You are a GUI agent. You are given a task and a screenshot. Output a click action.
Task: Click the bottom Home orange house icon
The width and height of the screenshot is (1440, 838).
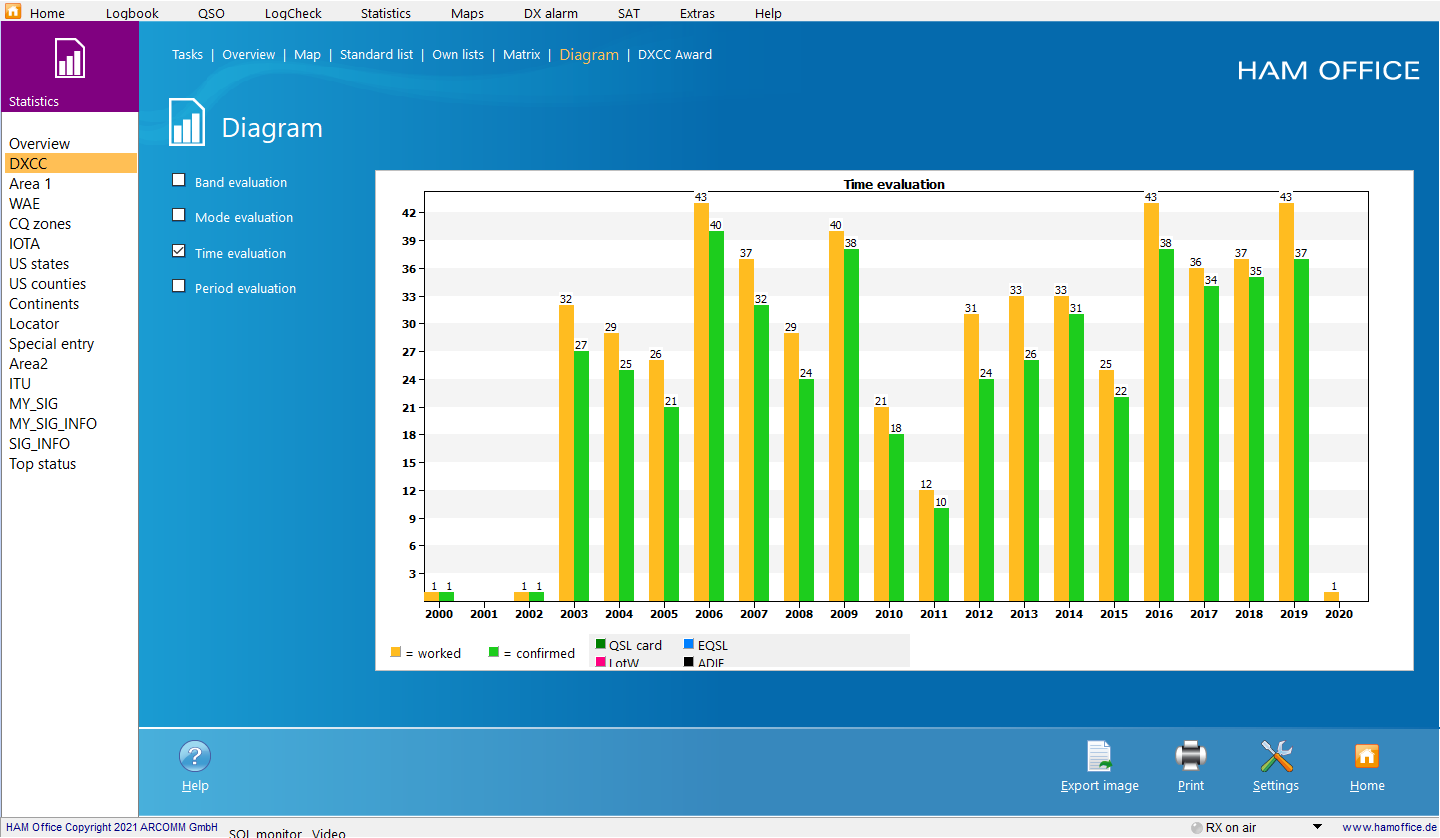pyautogui.click(x=1367, y=756)
